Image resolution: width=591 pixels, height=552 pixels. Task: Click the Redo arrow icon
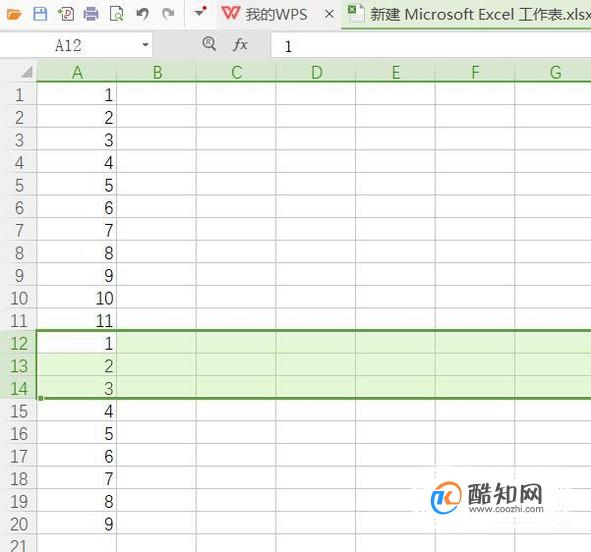coord(168,14)
